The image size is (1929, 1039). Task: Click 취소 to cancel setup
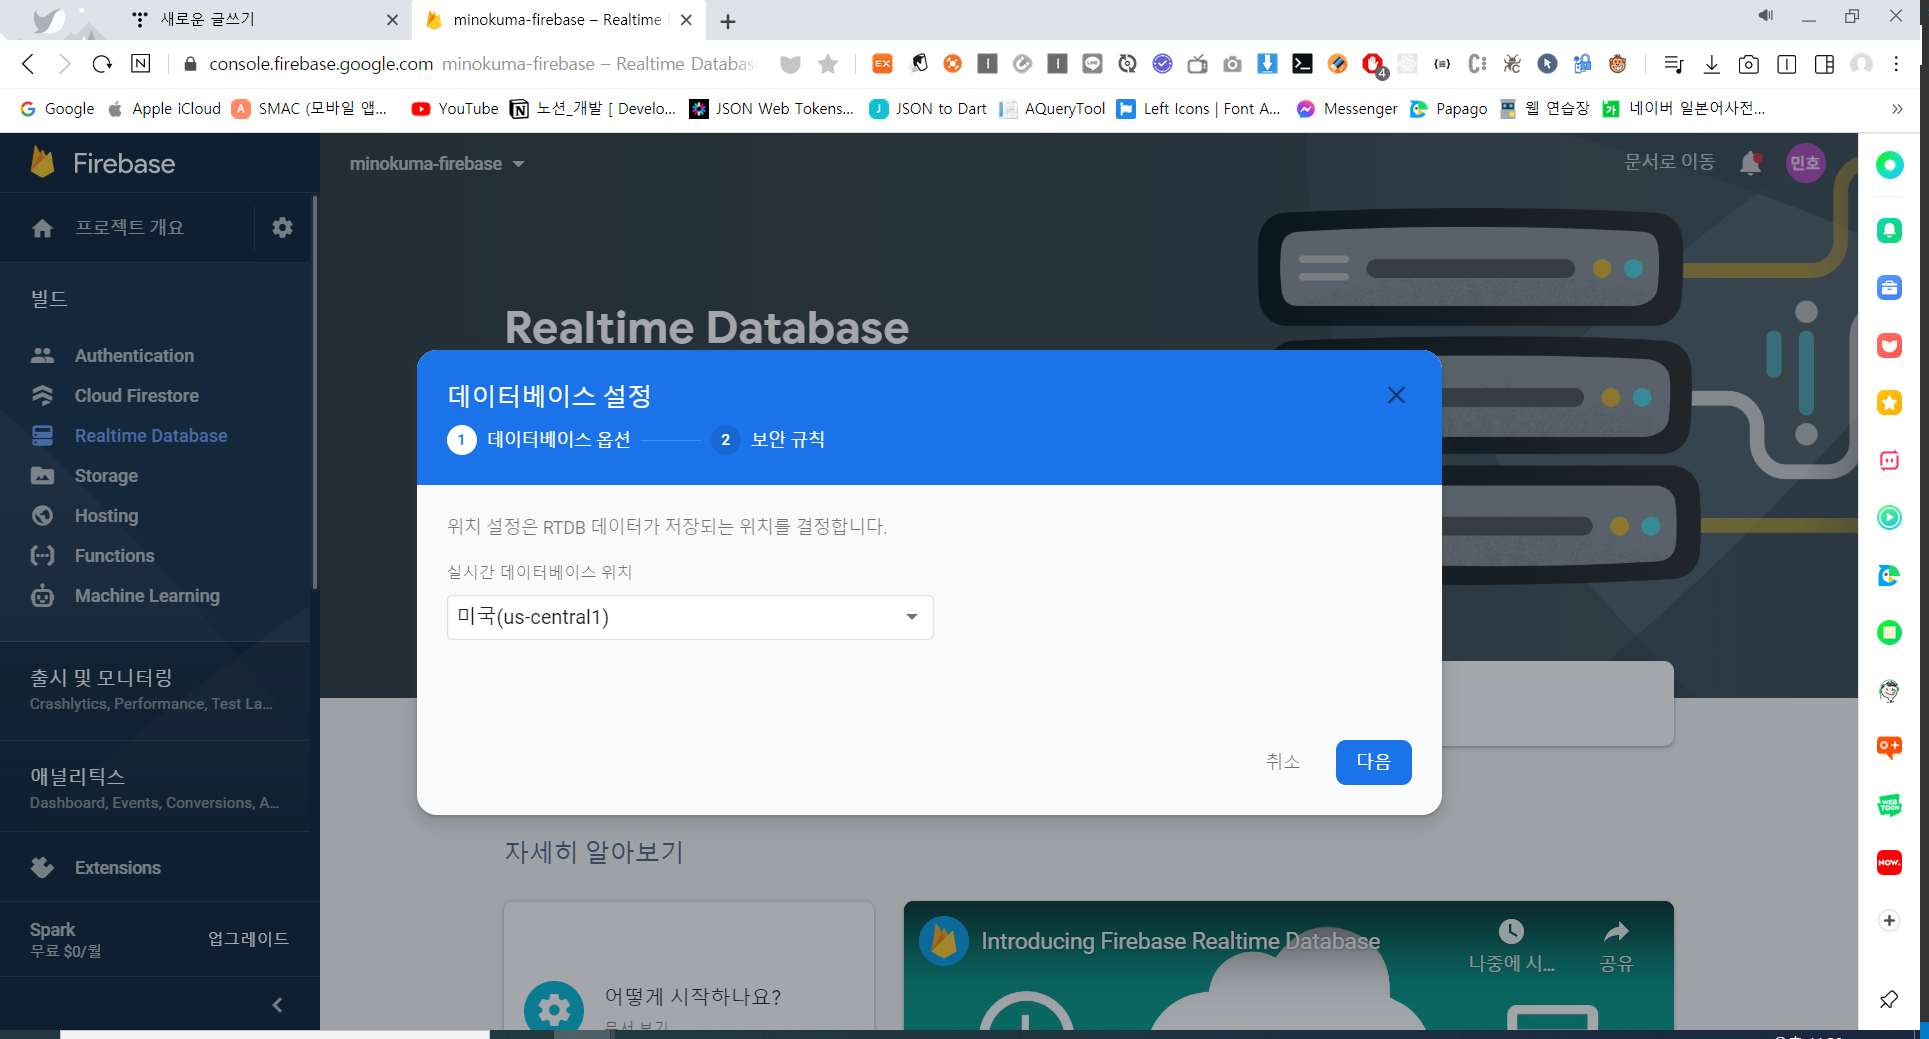point(1282,762)
